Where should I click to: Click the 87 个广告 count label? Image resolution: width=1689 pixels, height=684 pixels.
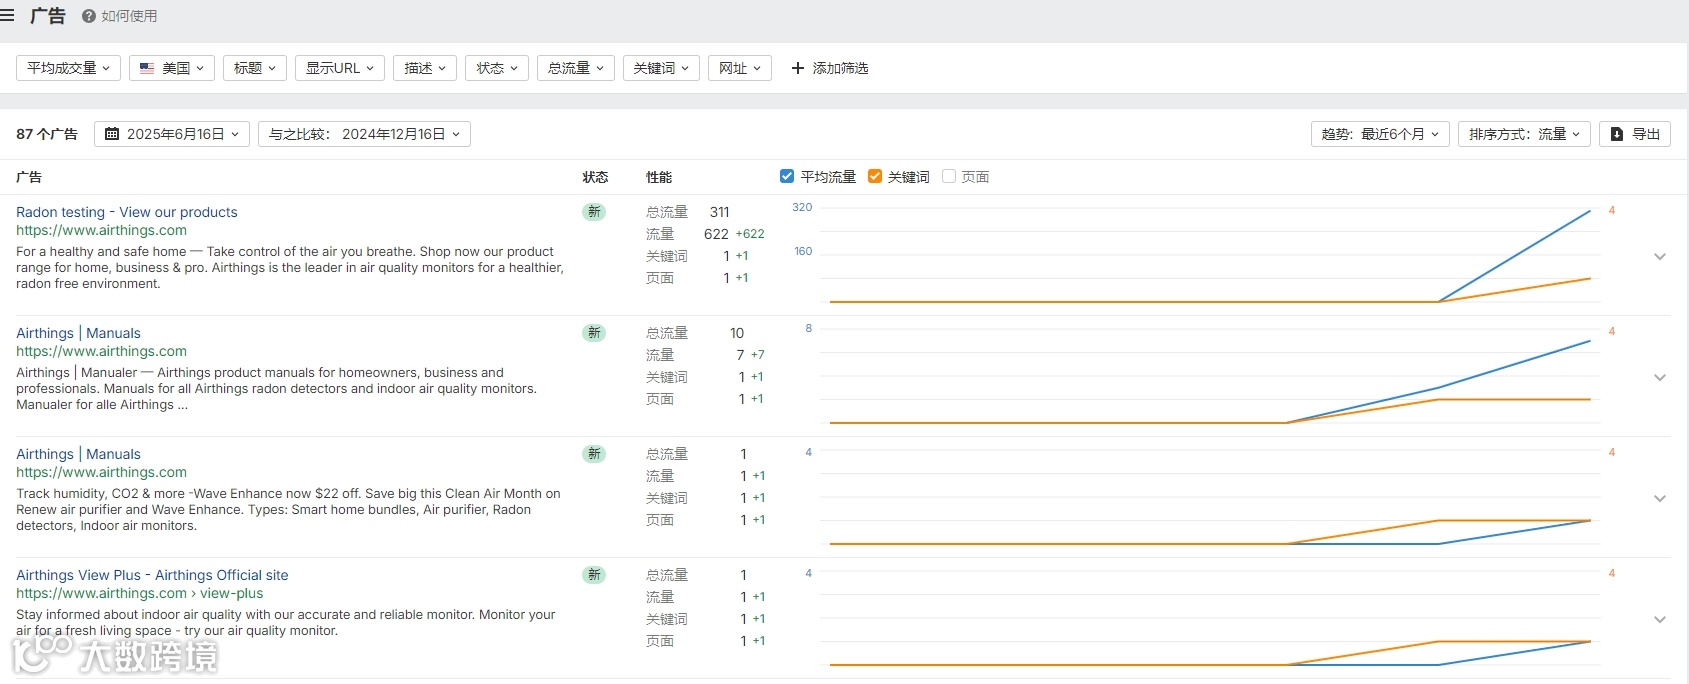tap(47, 134)
